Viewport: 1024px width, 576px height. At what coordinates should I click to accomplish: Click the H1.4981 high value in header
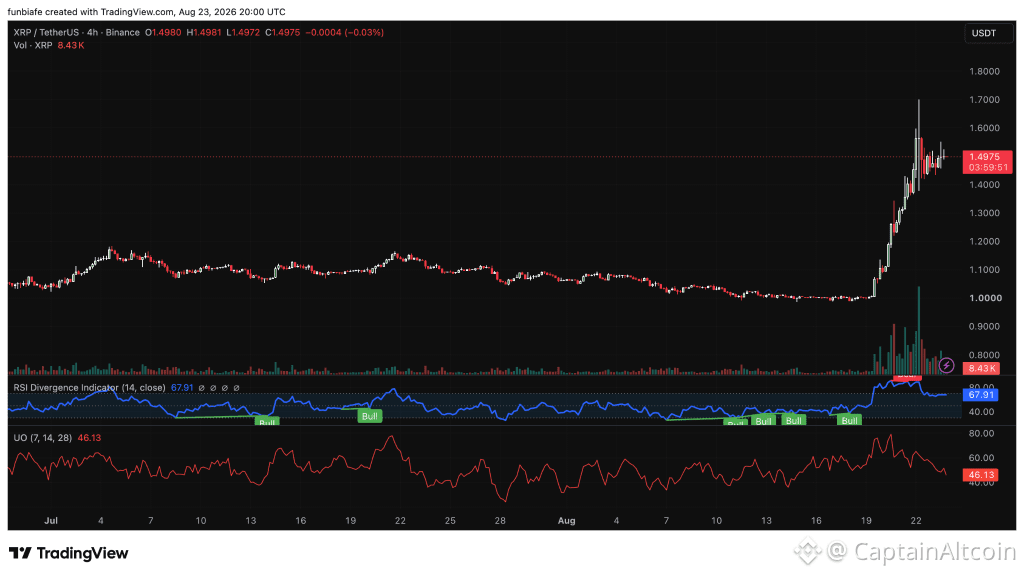click(204, 32)
